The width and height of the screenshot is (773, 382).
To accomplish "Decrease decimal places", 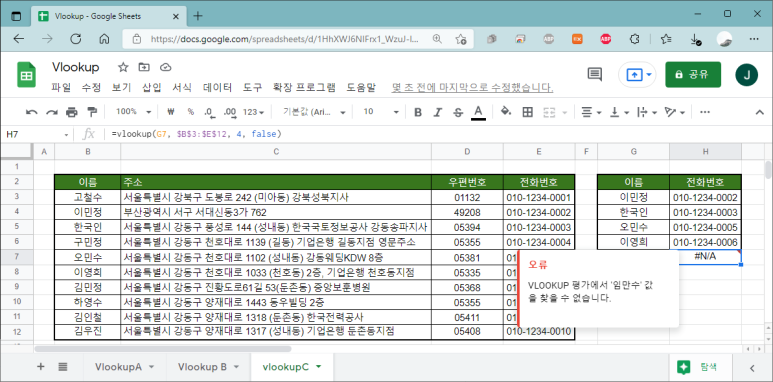I will pos(210,112).
